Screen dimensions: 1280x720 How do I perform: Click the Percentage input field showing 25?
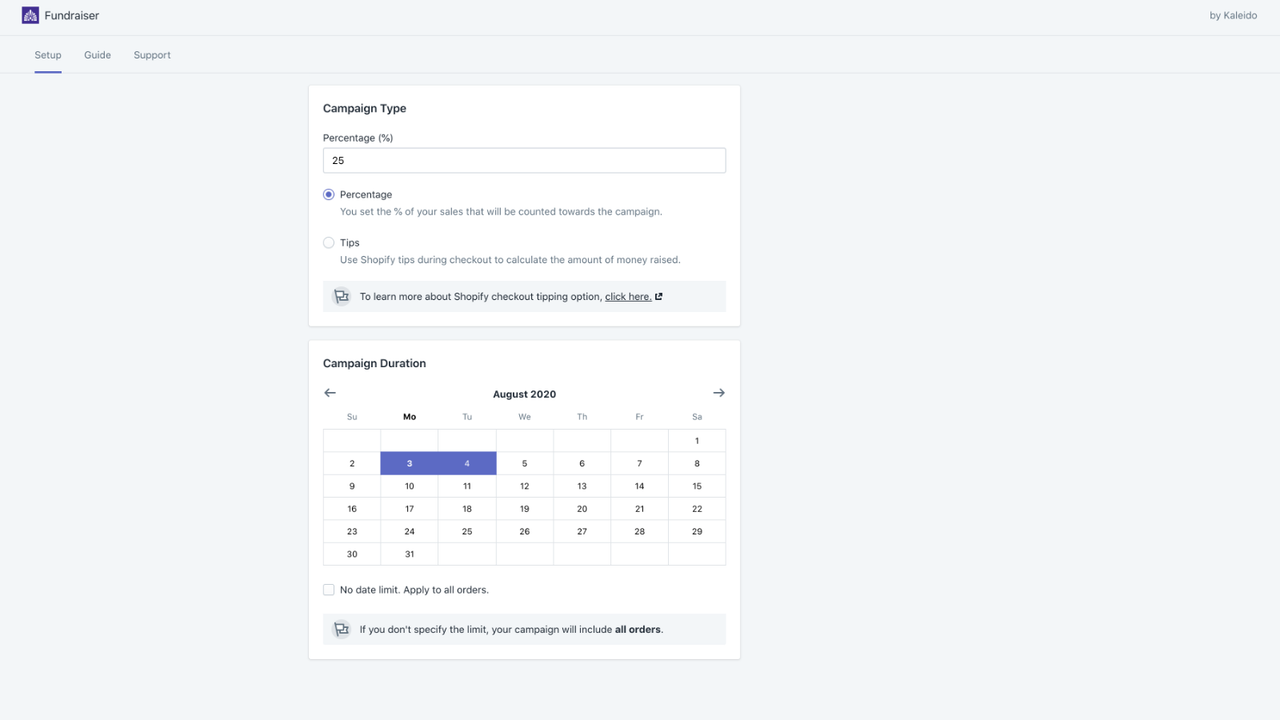pos(524,160)
